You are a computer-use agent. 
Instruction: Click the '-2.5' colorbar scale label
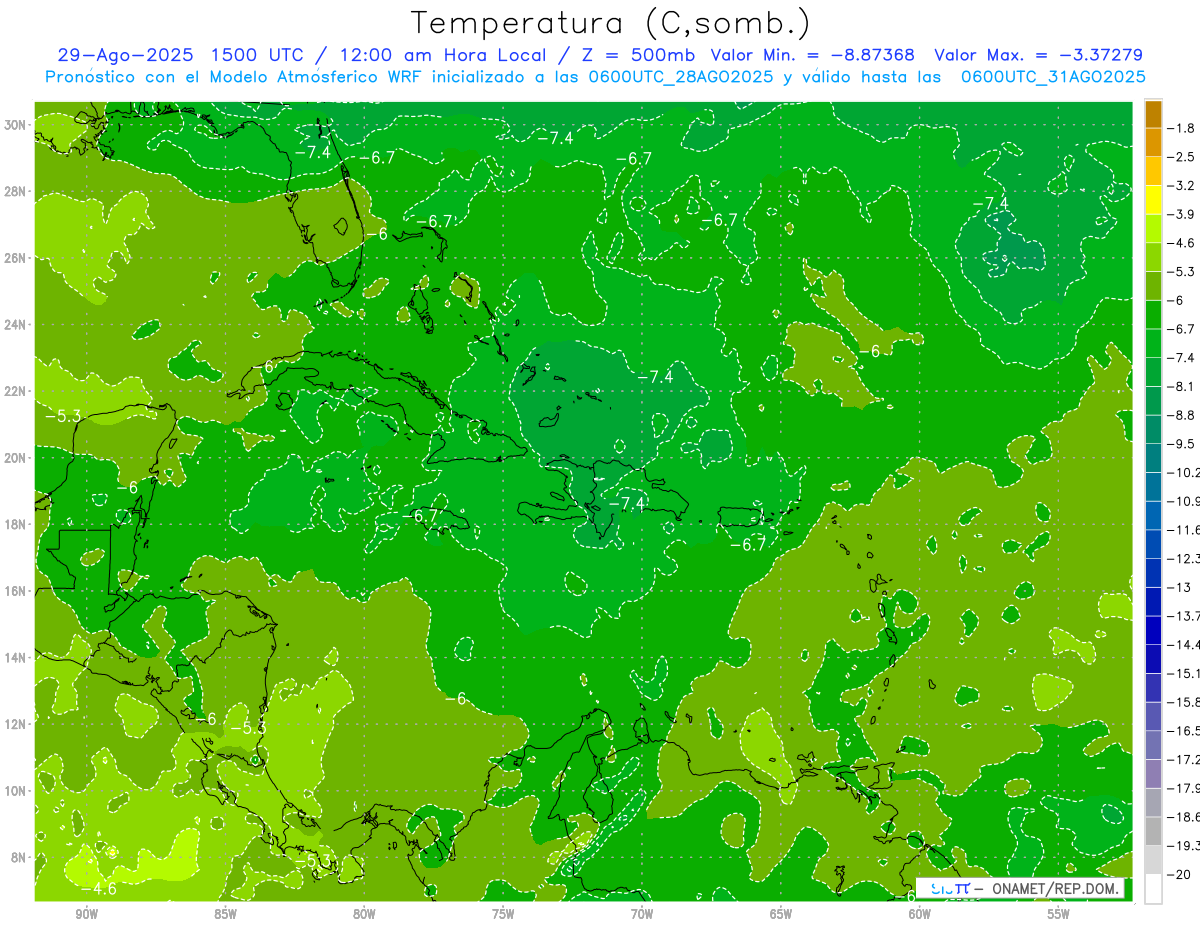[1183, 157]
